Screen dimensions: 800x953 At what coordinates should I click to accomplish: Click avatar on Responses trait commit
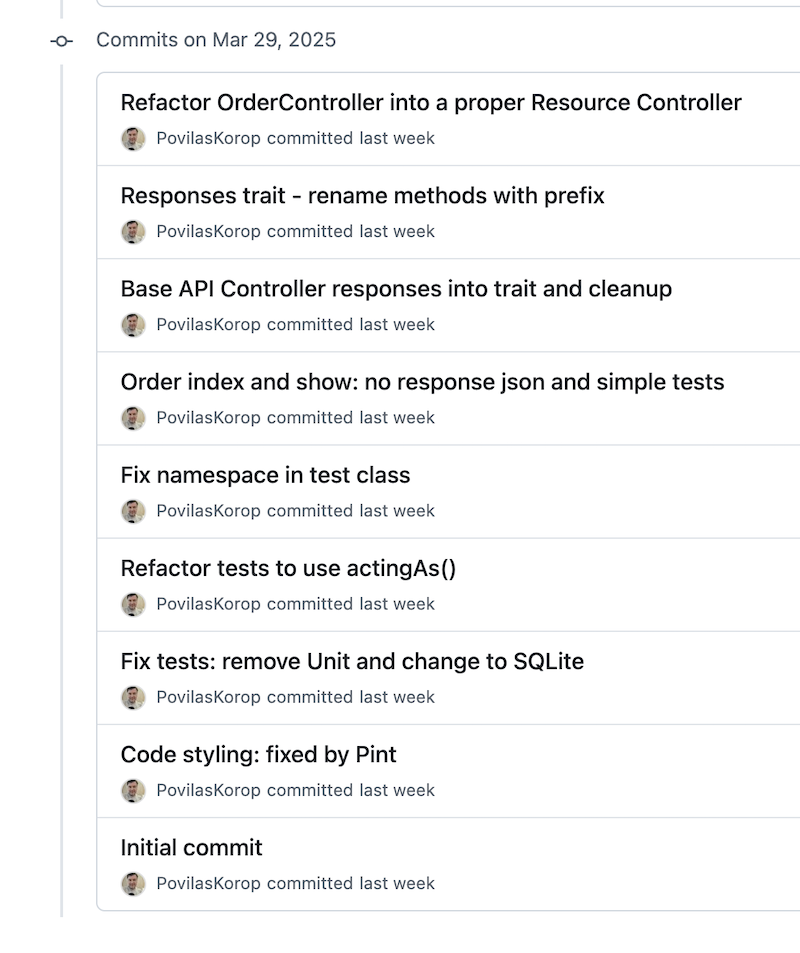tap(133, 232)
